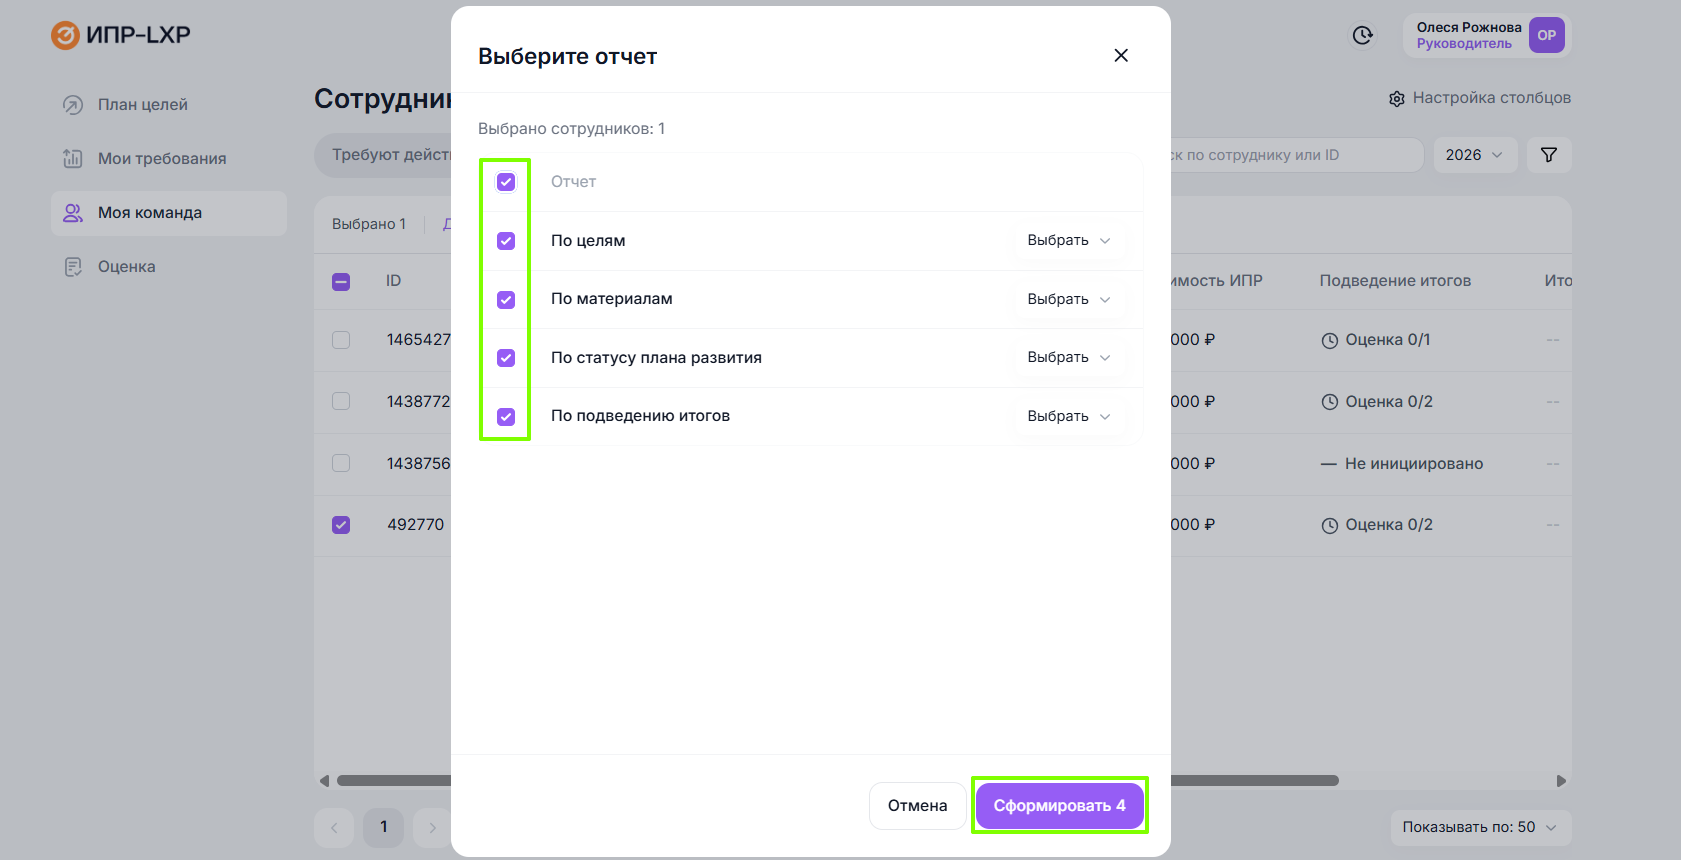Click the План целей target icon
This screenshot has height=860, width=1681.
coord(73,105)
